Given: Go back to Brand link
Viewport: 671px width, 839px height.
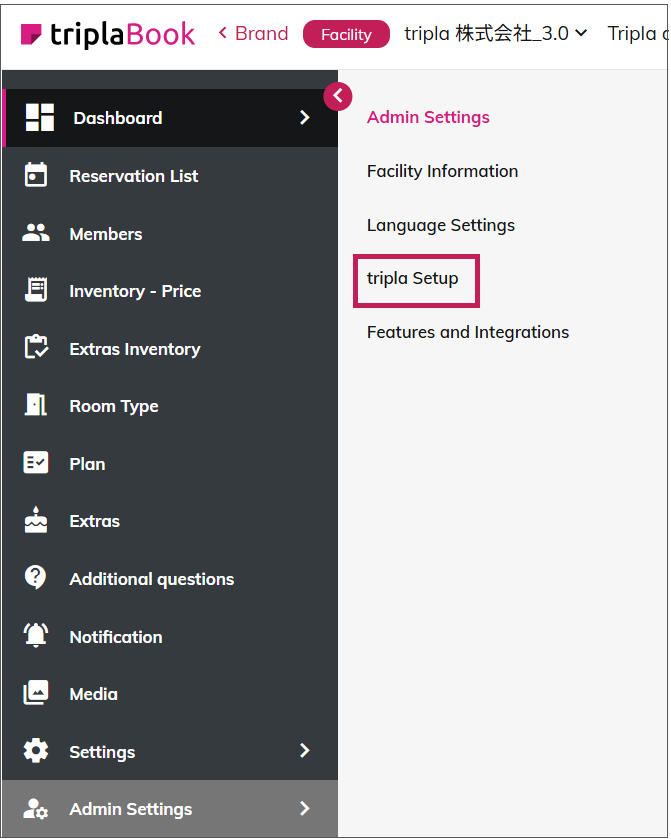Looking at the screenshot, I should click(253, 34).
